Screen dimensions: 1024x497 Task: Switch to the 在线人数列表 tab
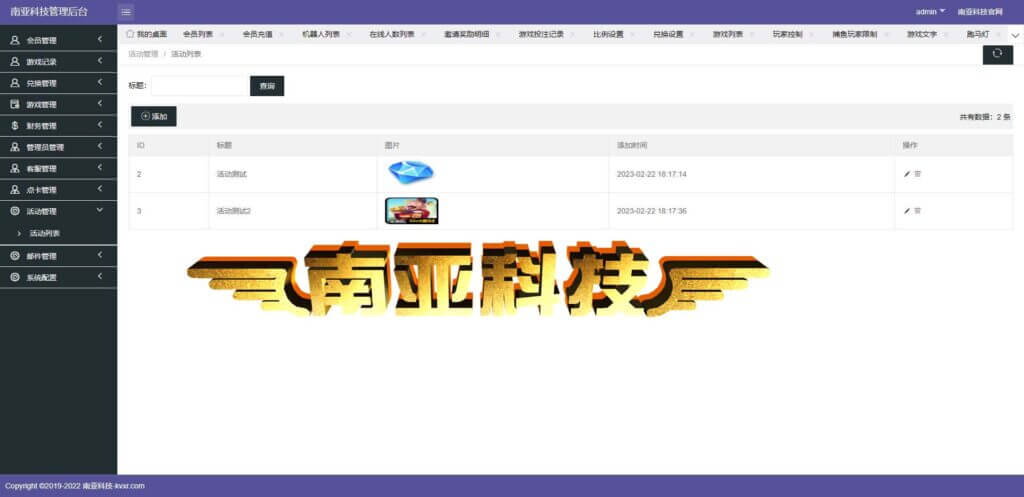[392, 35]
